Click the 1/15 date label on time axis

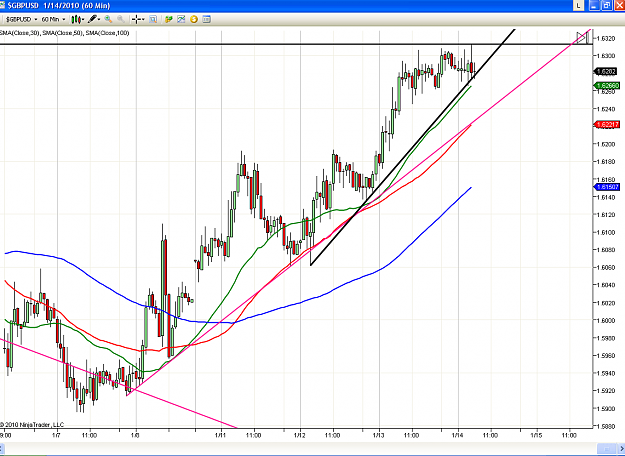tap(537, 436)
